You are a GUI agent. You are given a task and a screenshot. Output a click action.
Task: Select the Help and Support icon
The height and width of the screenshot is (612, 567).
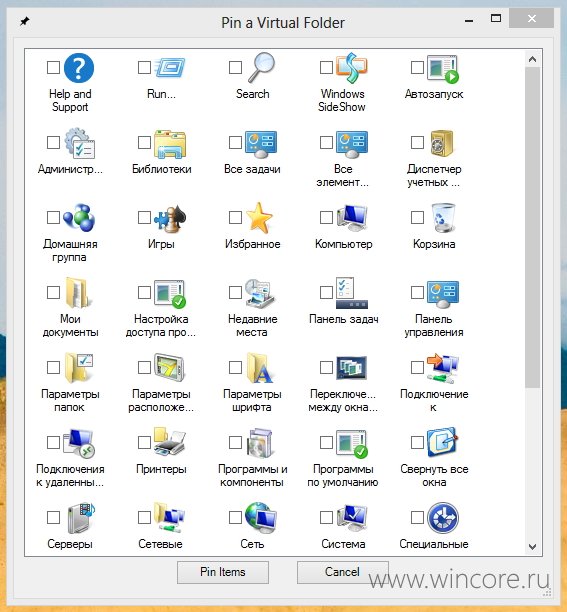click(x=79, y=68)
